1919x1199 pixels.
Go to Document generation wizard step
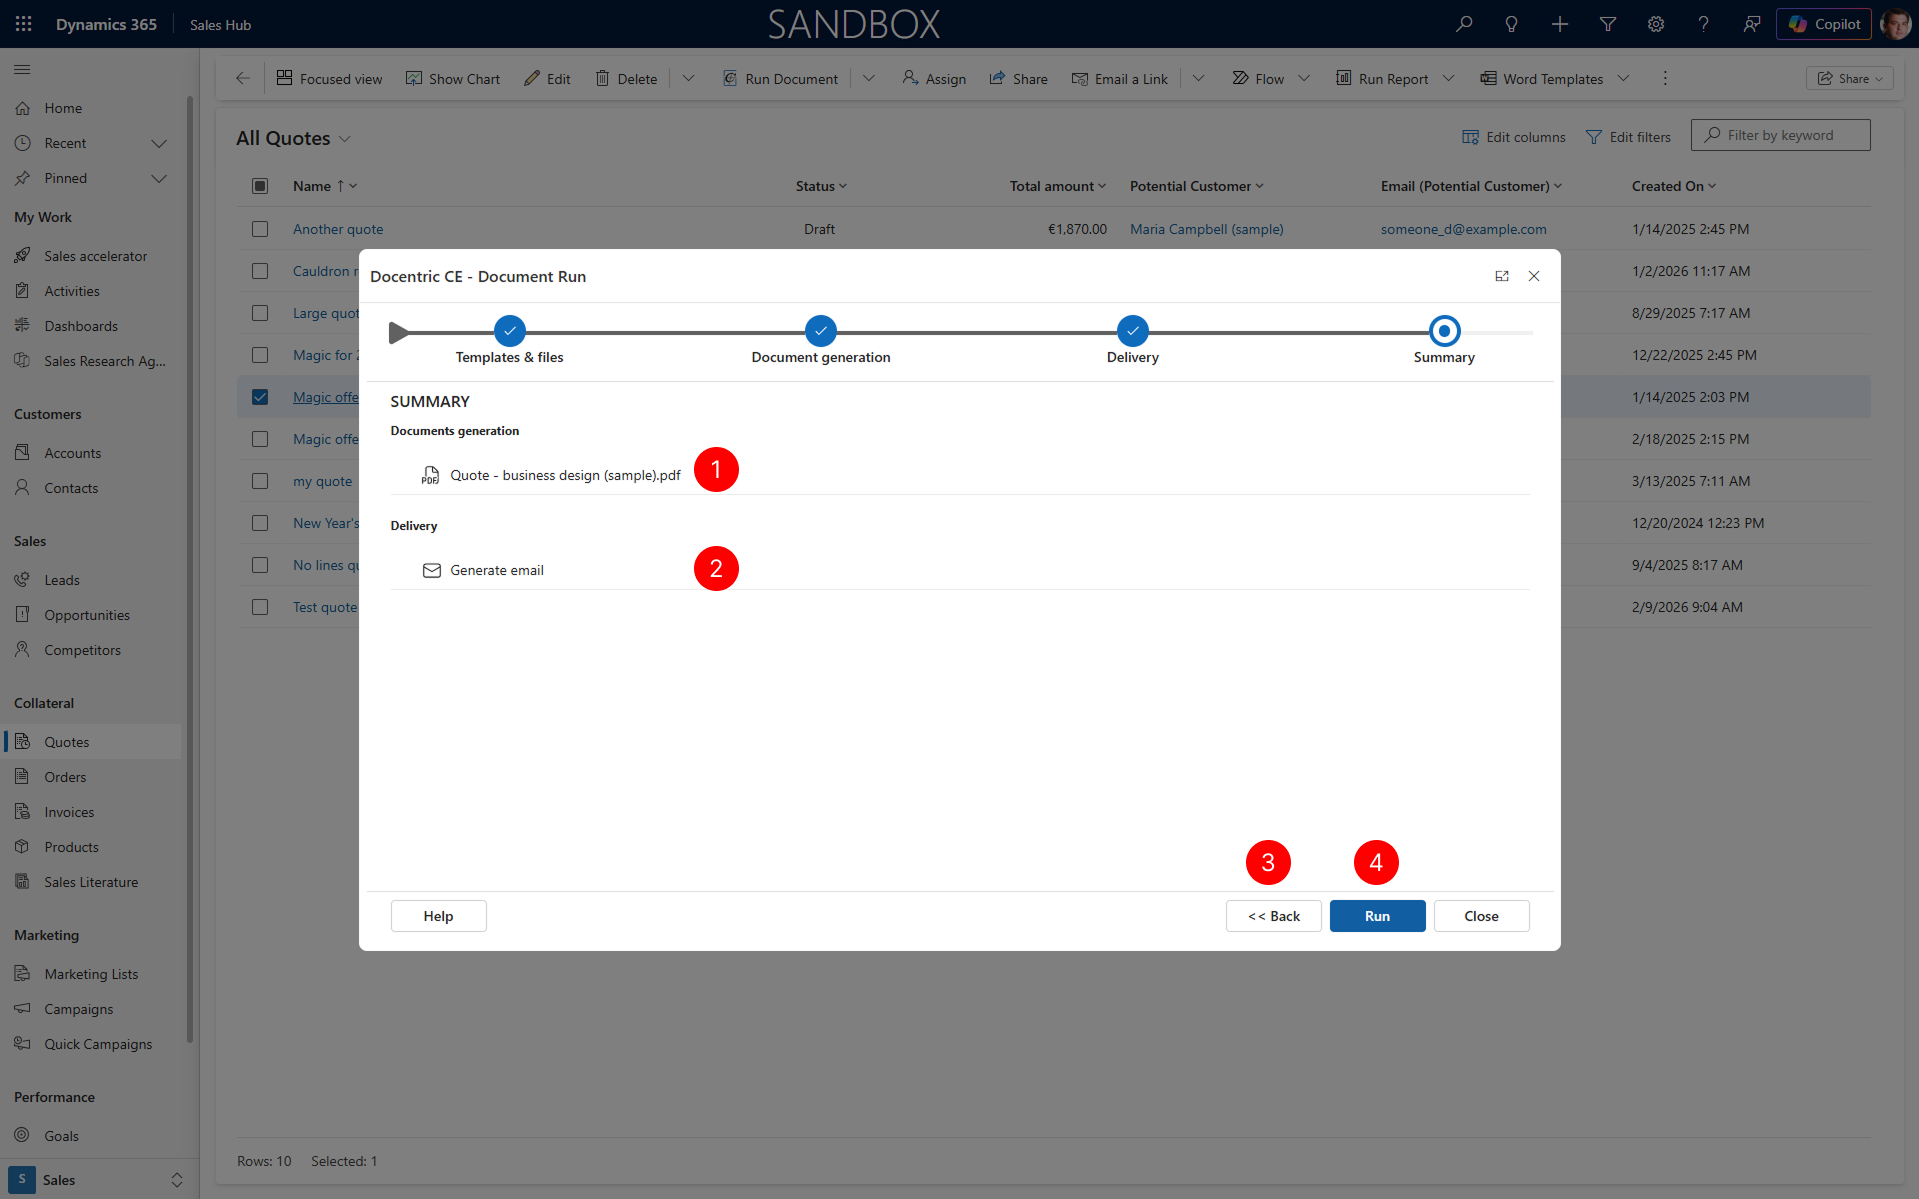click(821, 331)
